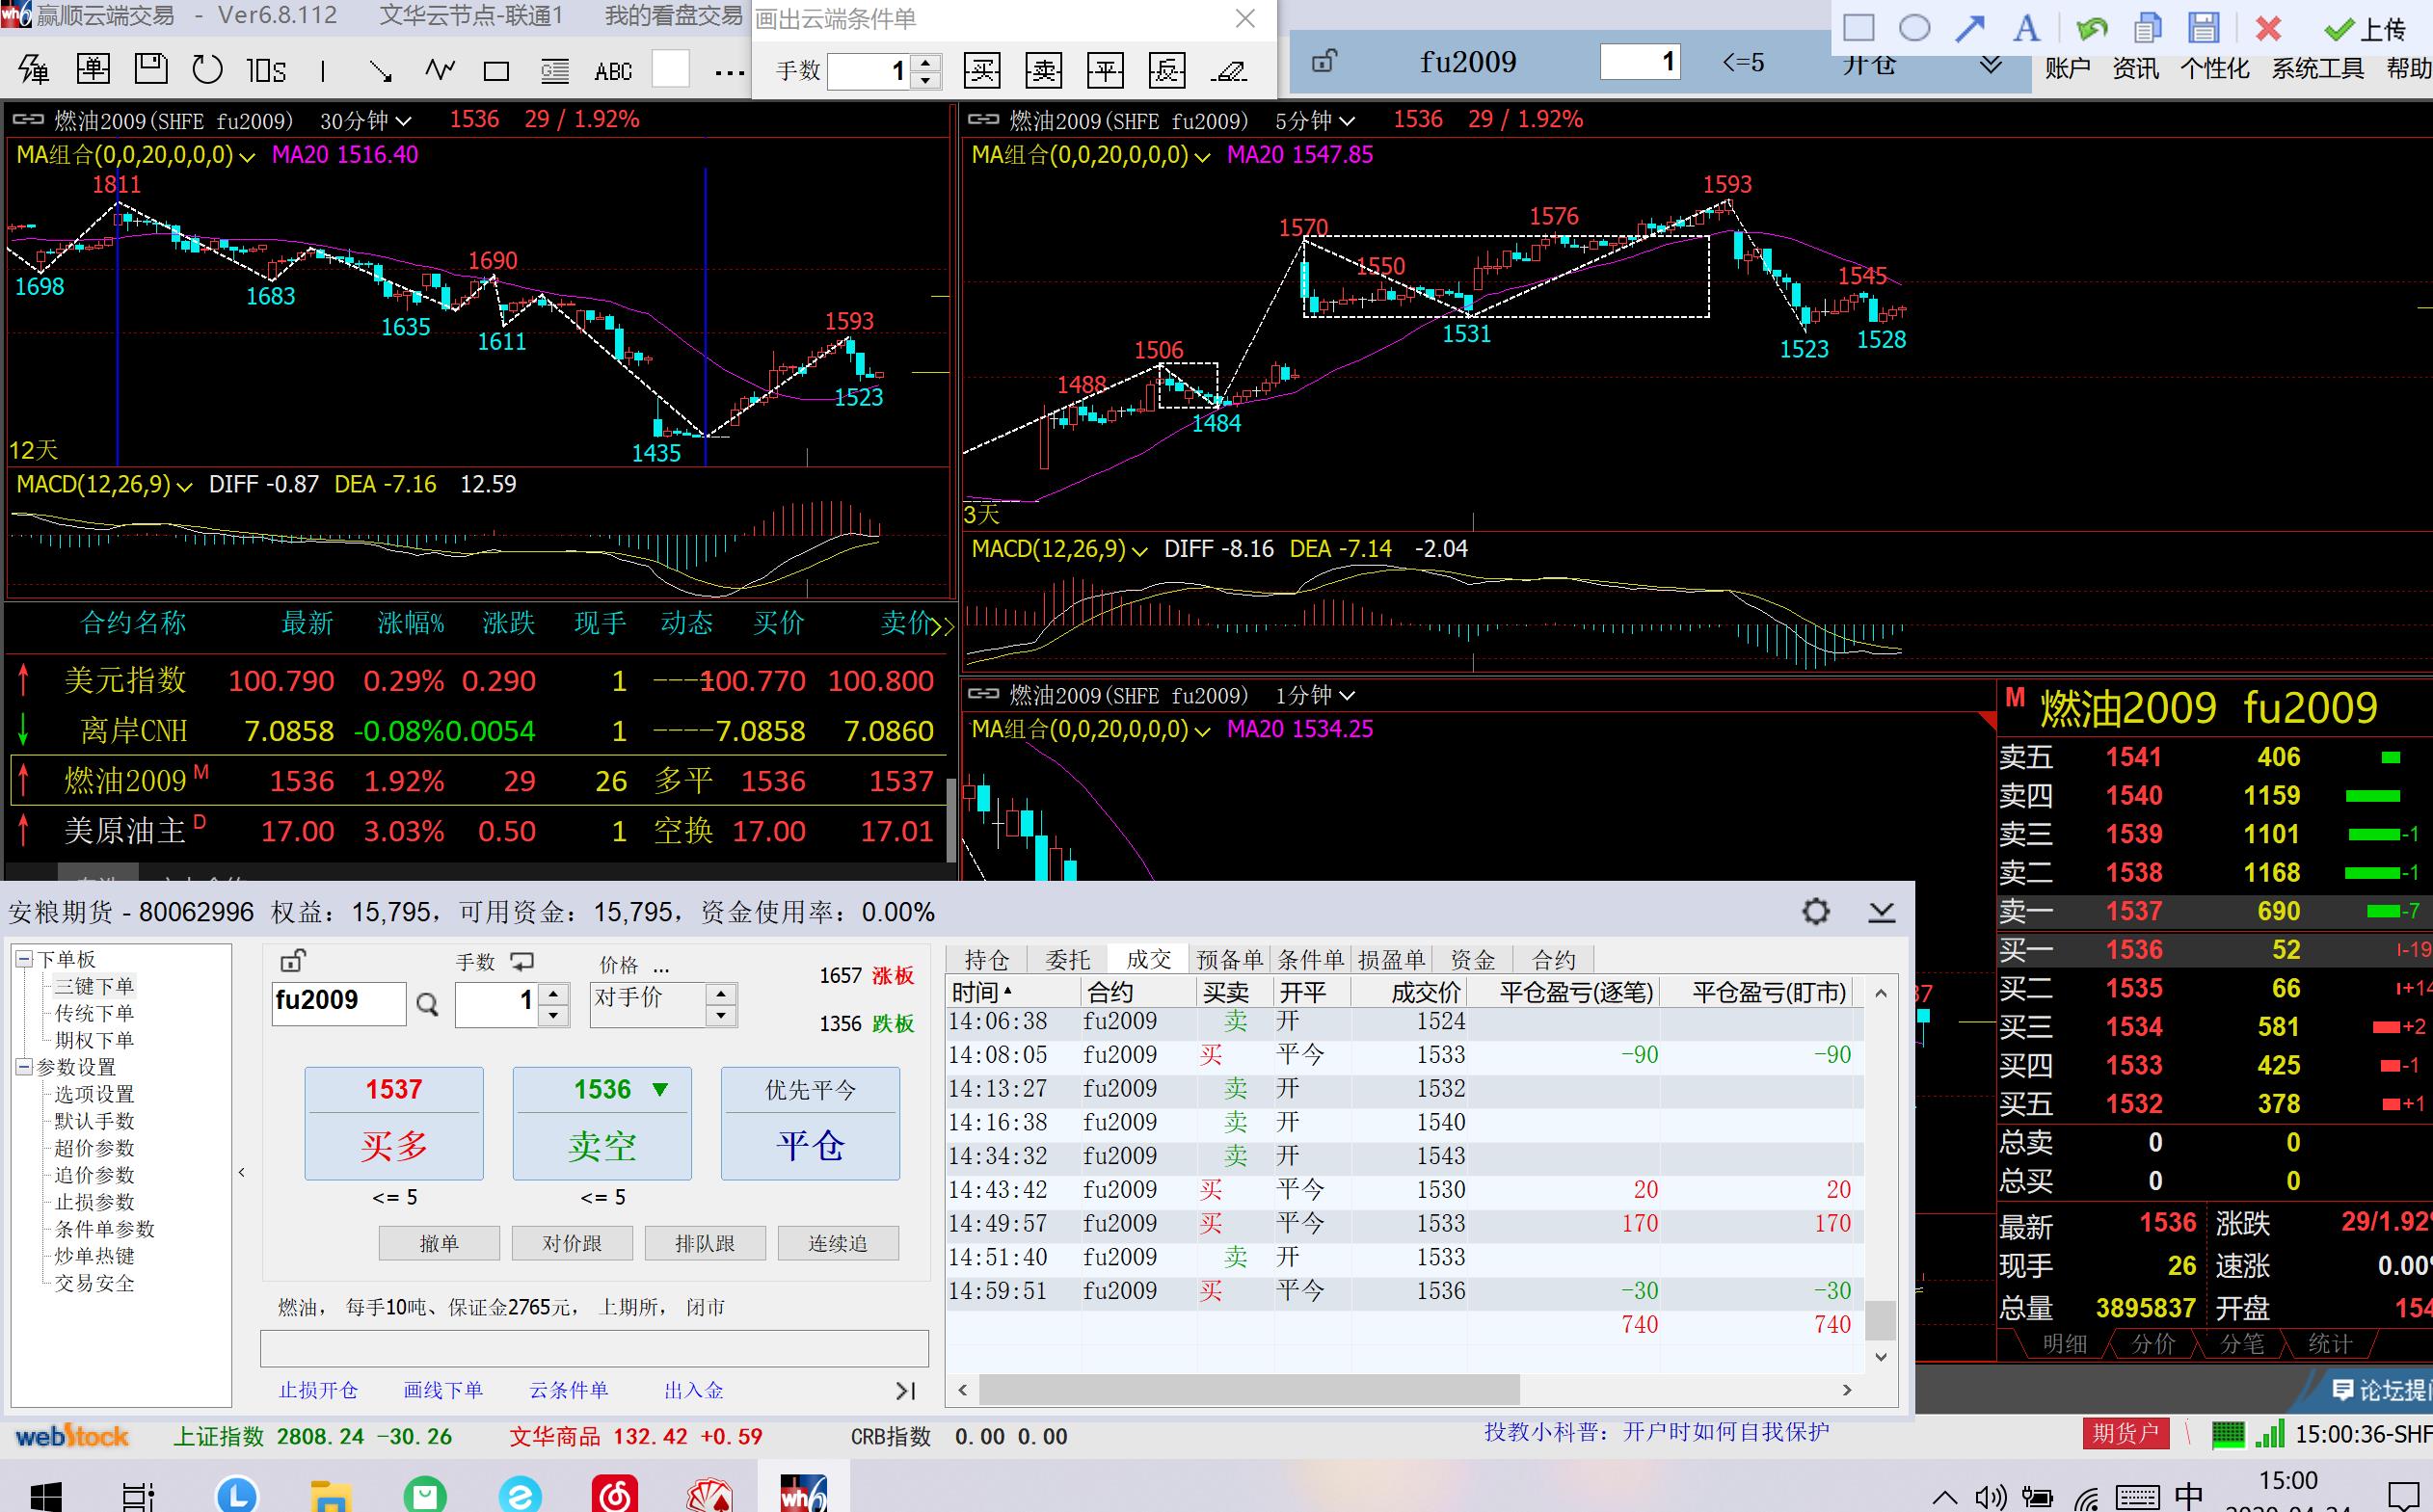2433x1512 pixels.
Task: Close the 画出云端条件单 panel
Action: tap(1245, 18)
